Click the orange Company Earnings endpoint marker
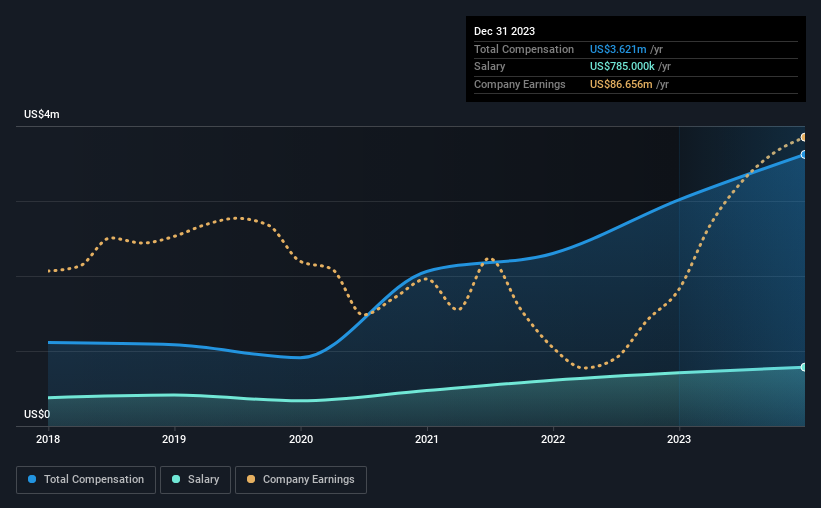 pos(804,137)
